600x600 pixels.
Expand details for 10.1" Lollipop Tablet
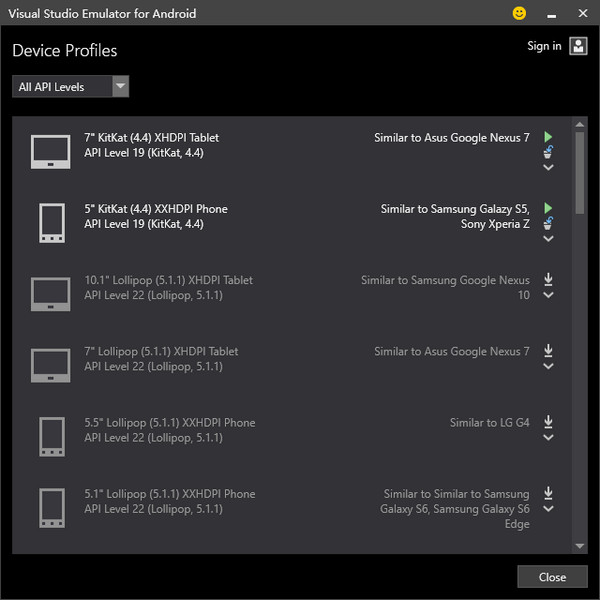(548, 295)
